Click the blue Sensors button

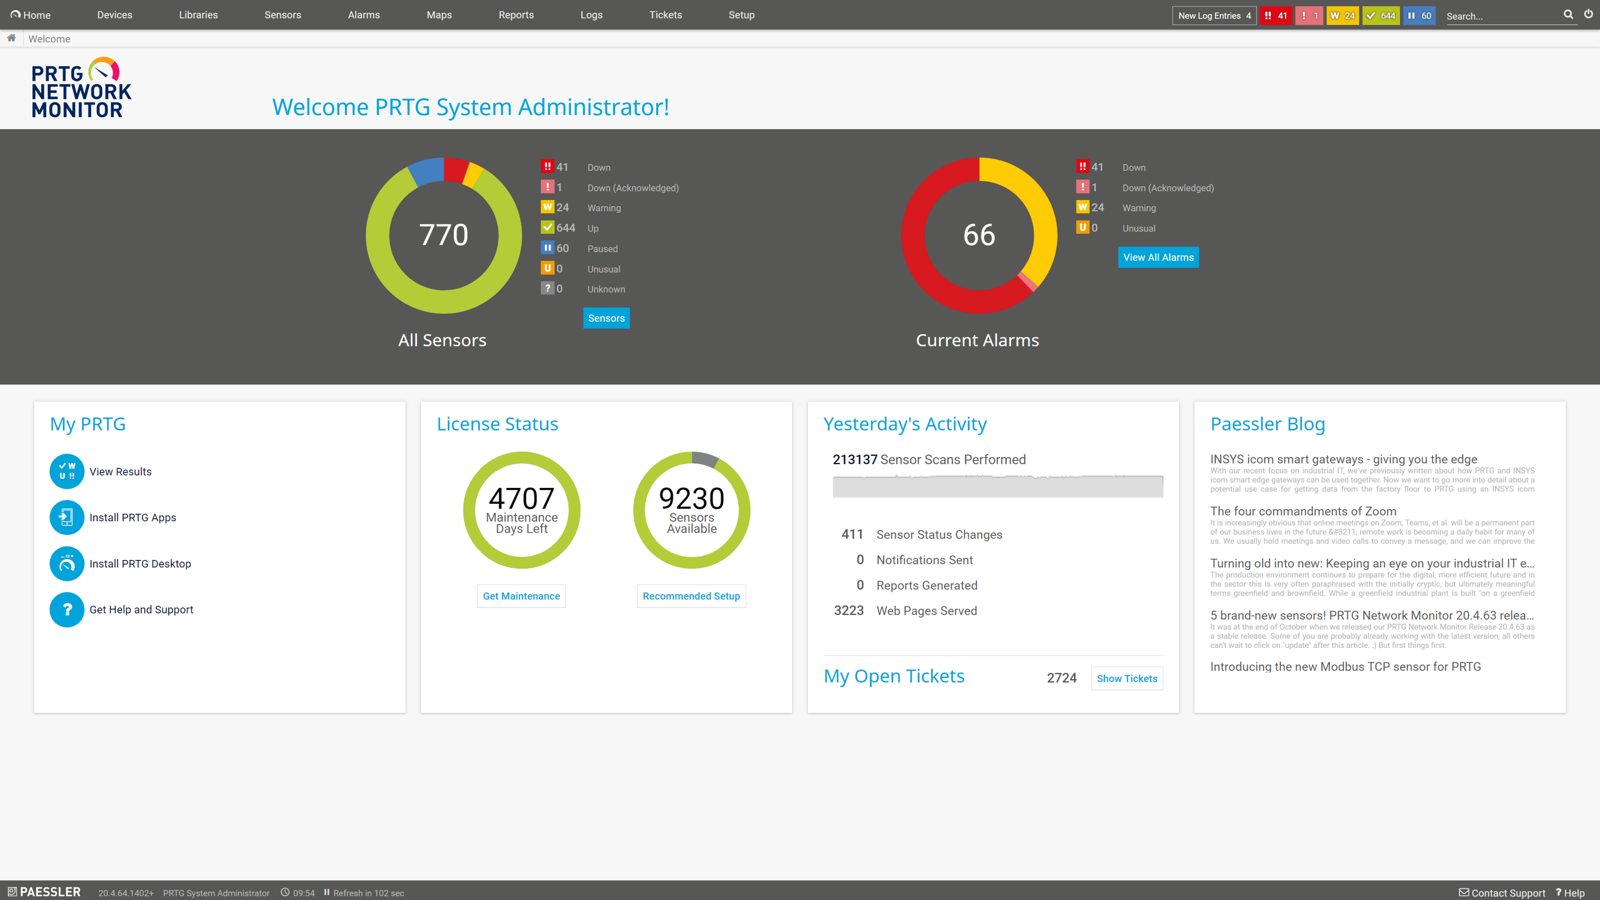pyautogui.click(x=606, y=318)
